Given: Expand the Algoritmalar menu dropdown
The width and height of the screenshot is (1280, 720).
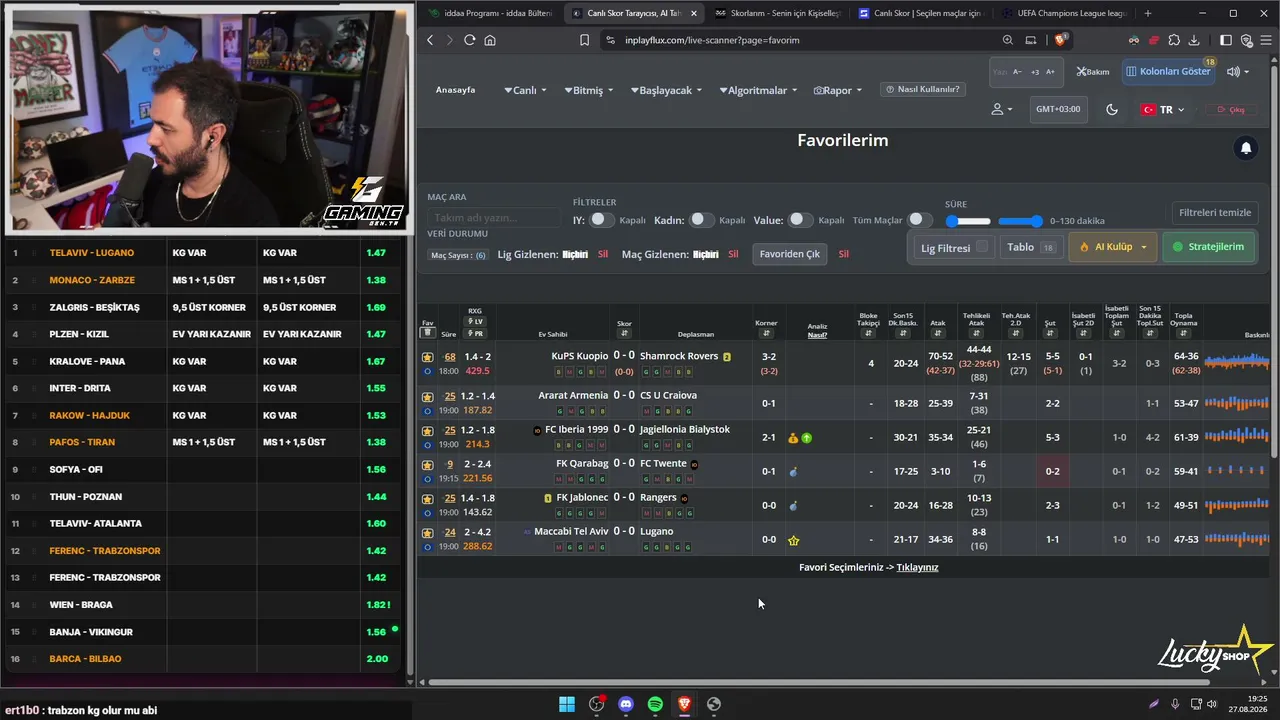Looking at the screenshot, I should tap(759, 90).
